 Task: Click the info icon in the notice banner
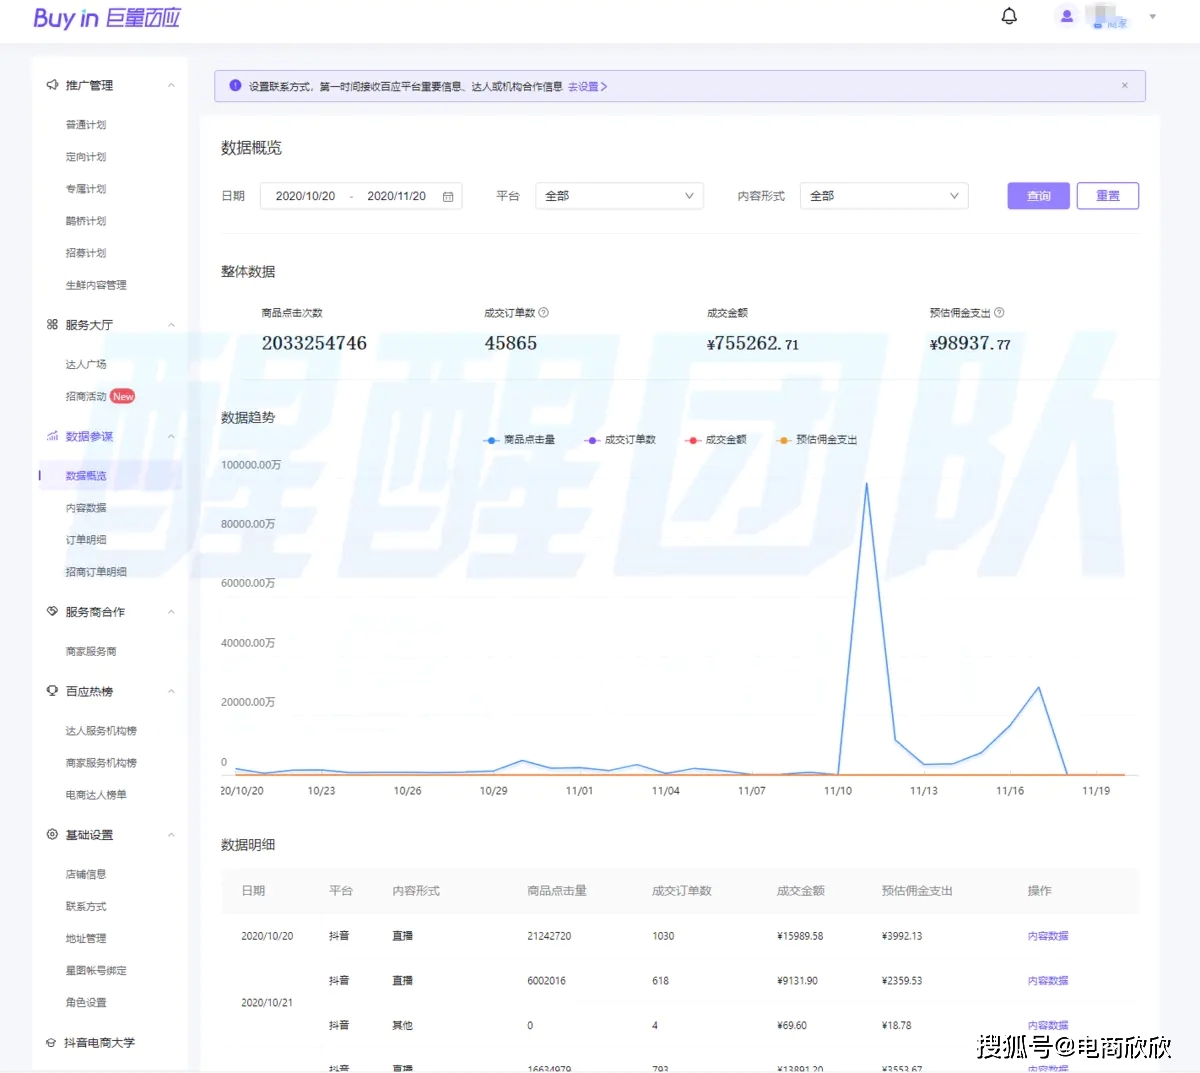pos(235,86)
